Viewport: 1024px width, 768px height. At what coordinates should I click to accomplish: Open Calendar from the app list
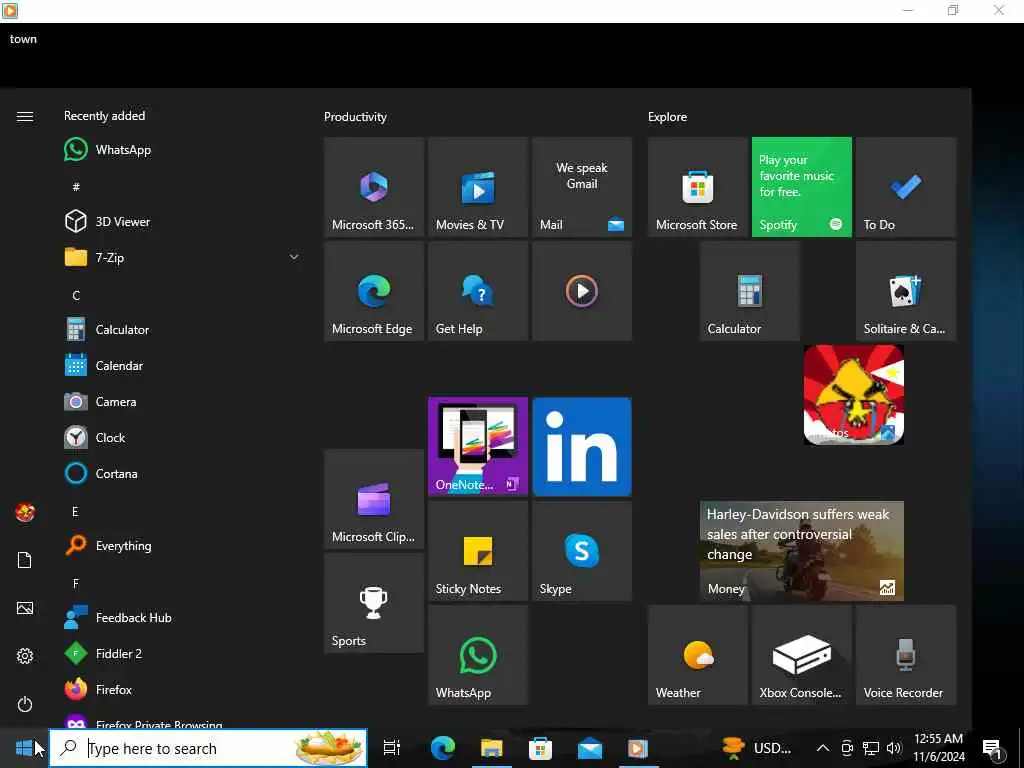click(x=183, y=366)
